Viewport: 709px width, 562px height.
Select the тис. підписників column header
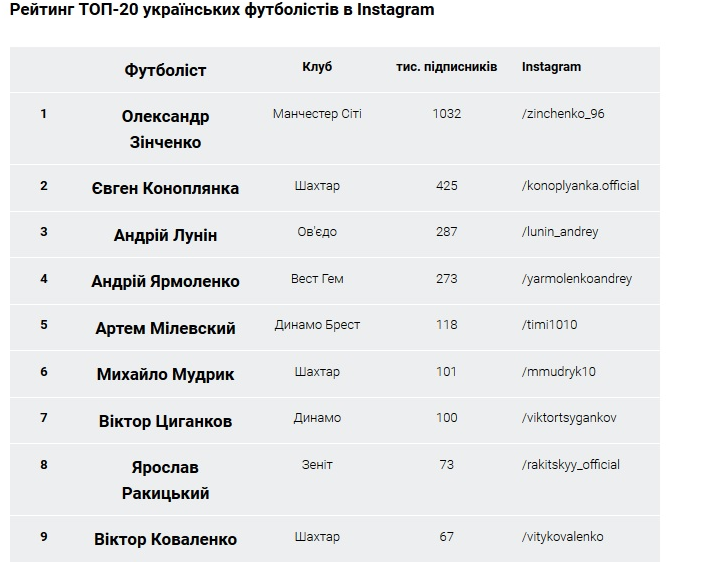[x=447, y=67]
